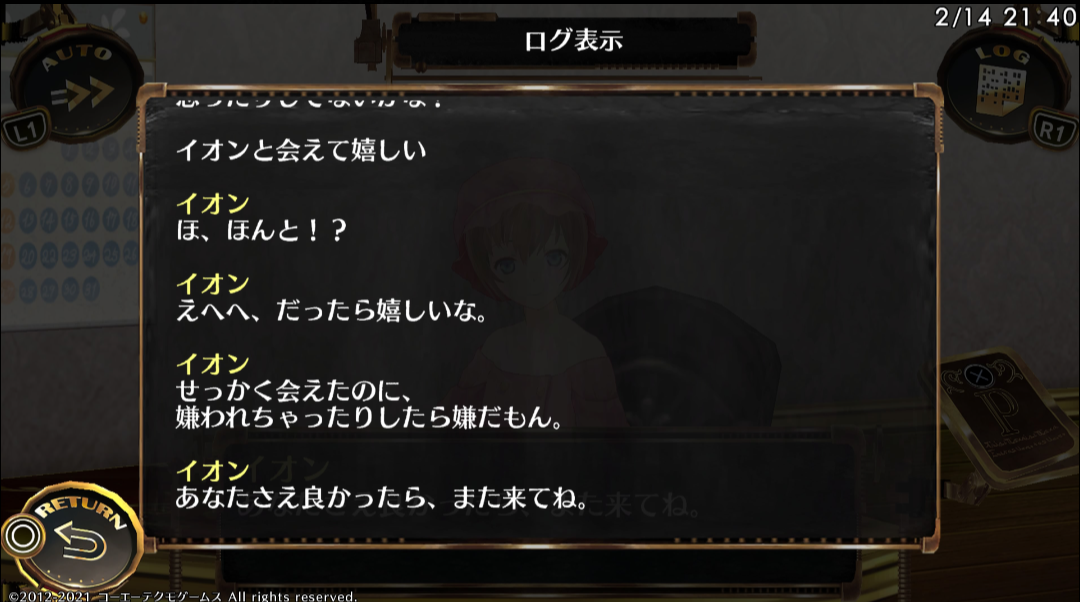Click the partially hidden top log line
Screen dimensions: 1080x602
click(309, 103)
